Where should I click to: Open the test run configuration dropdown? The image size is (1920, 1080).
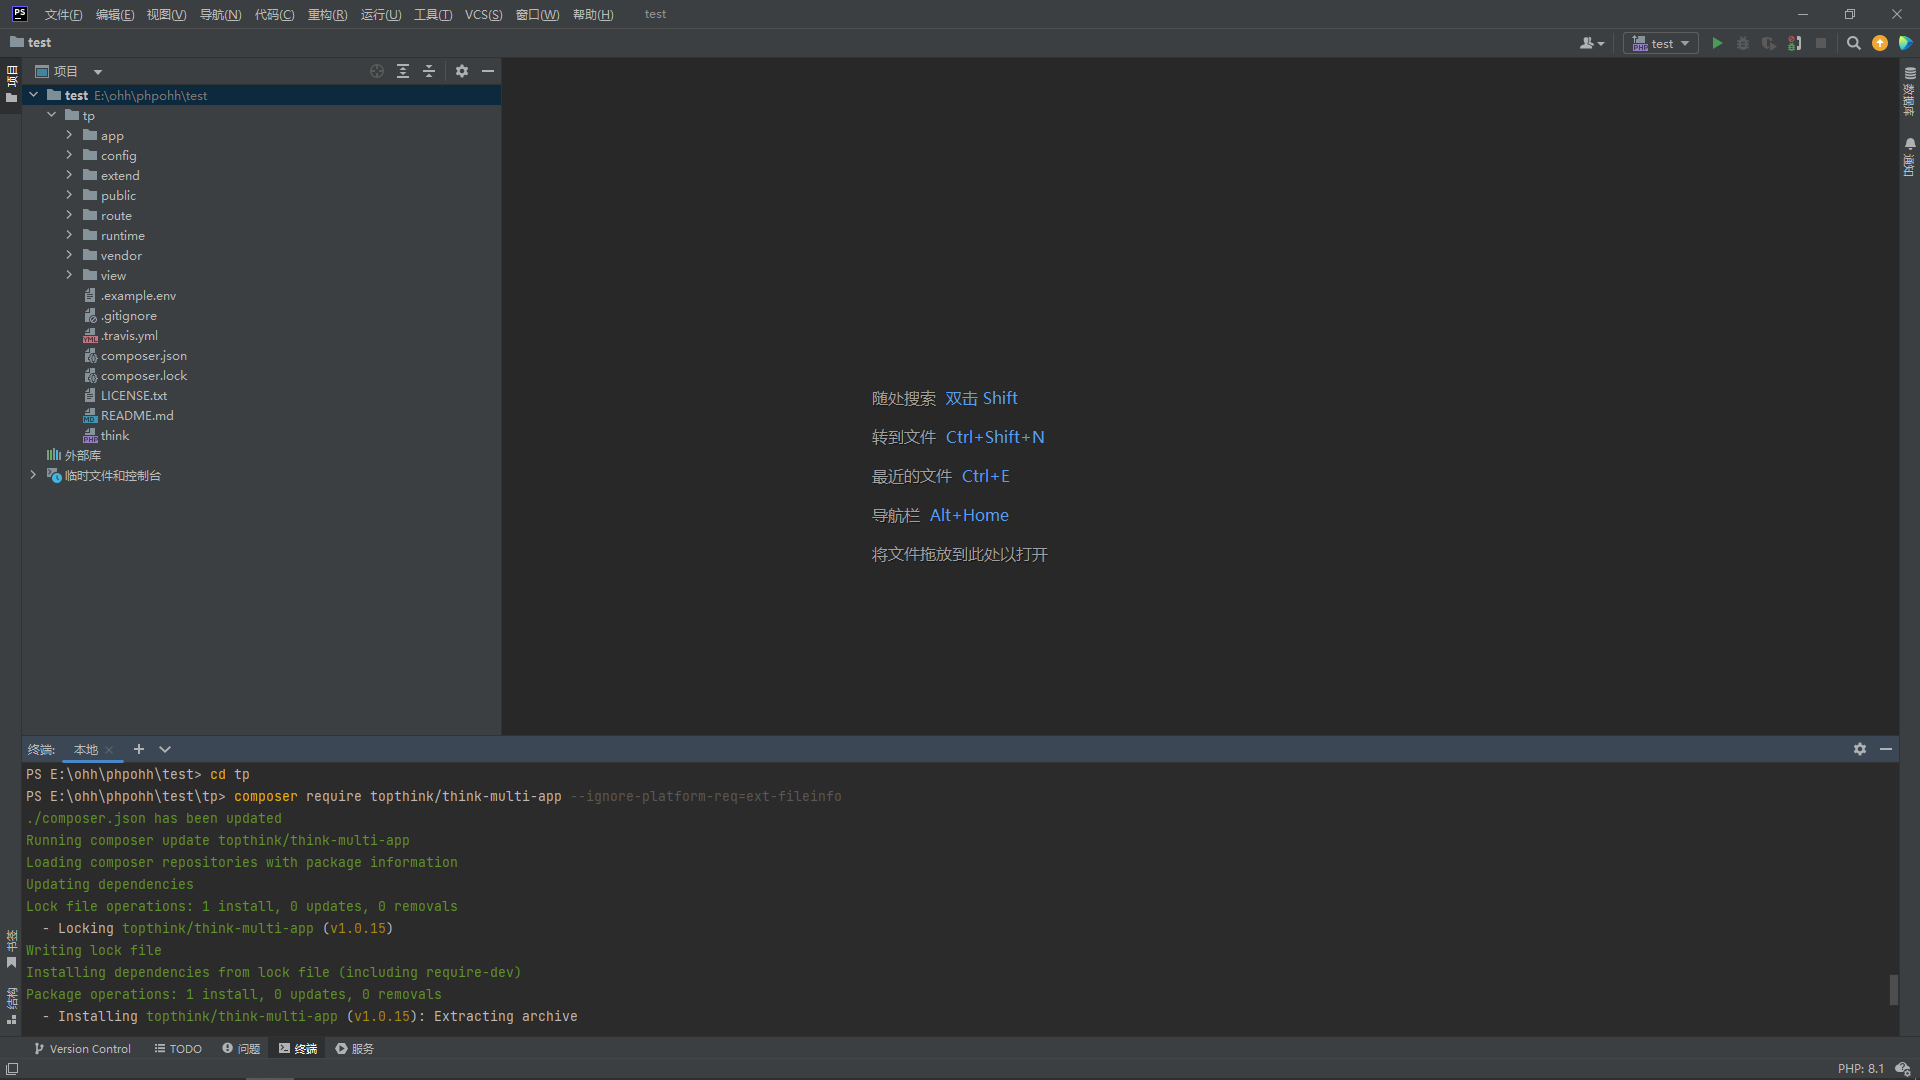(x=1661, y=43)
